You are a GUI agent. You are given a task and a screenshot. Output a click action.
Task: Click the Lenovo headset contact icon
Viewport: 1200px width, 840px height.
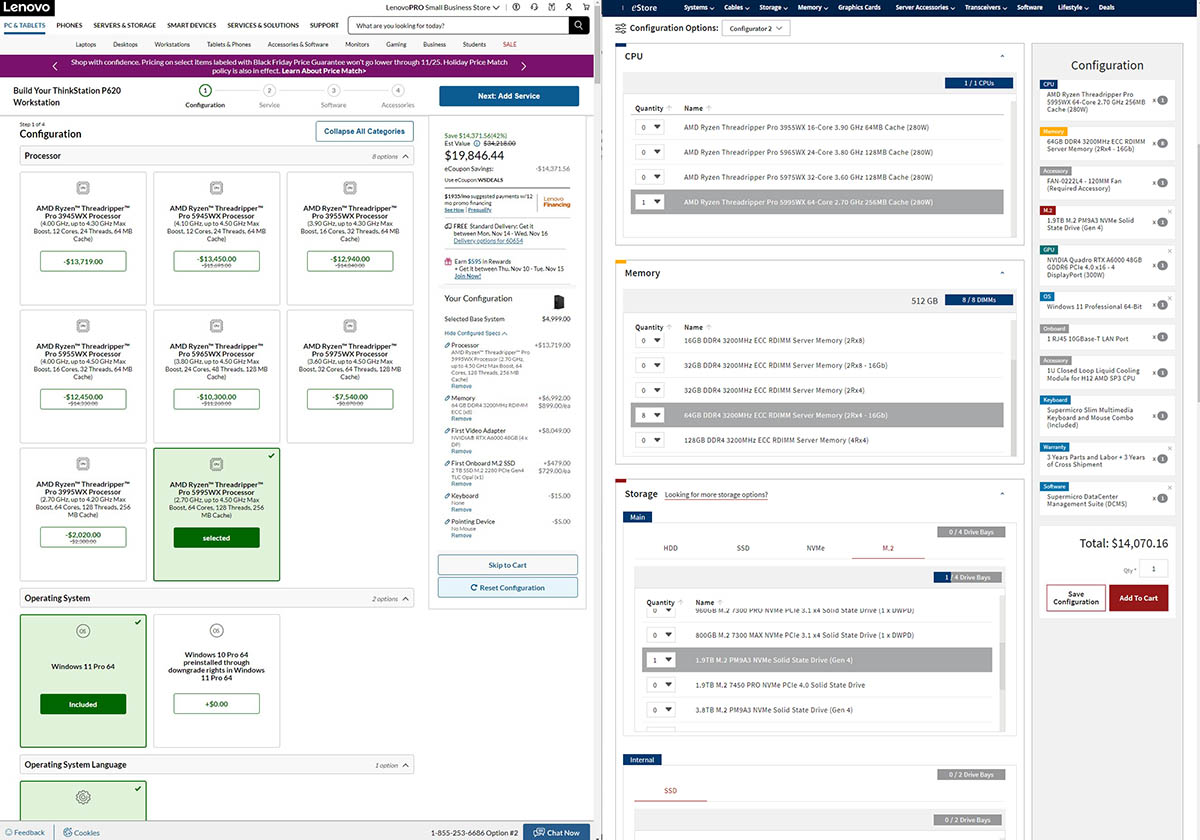(533, 6)
